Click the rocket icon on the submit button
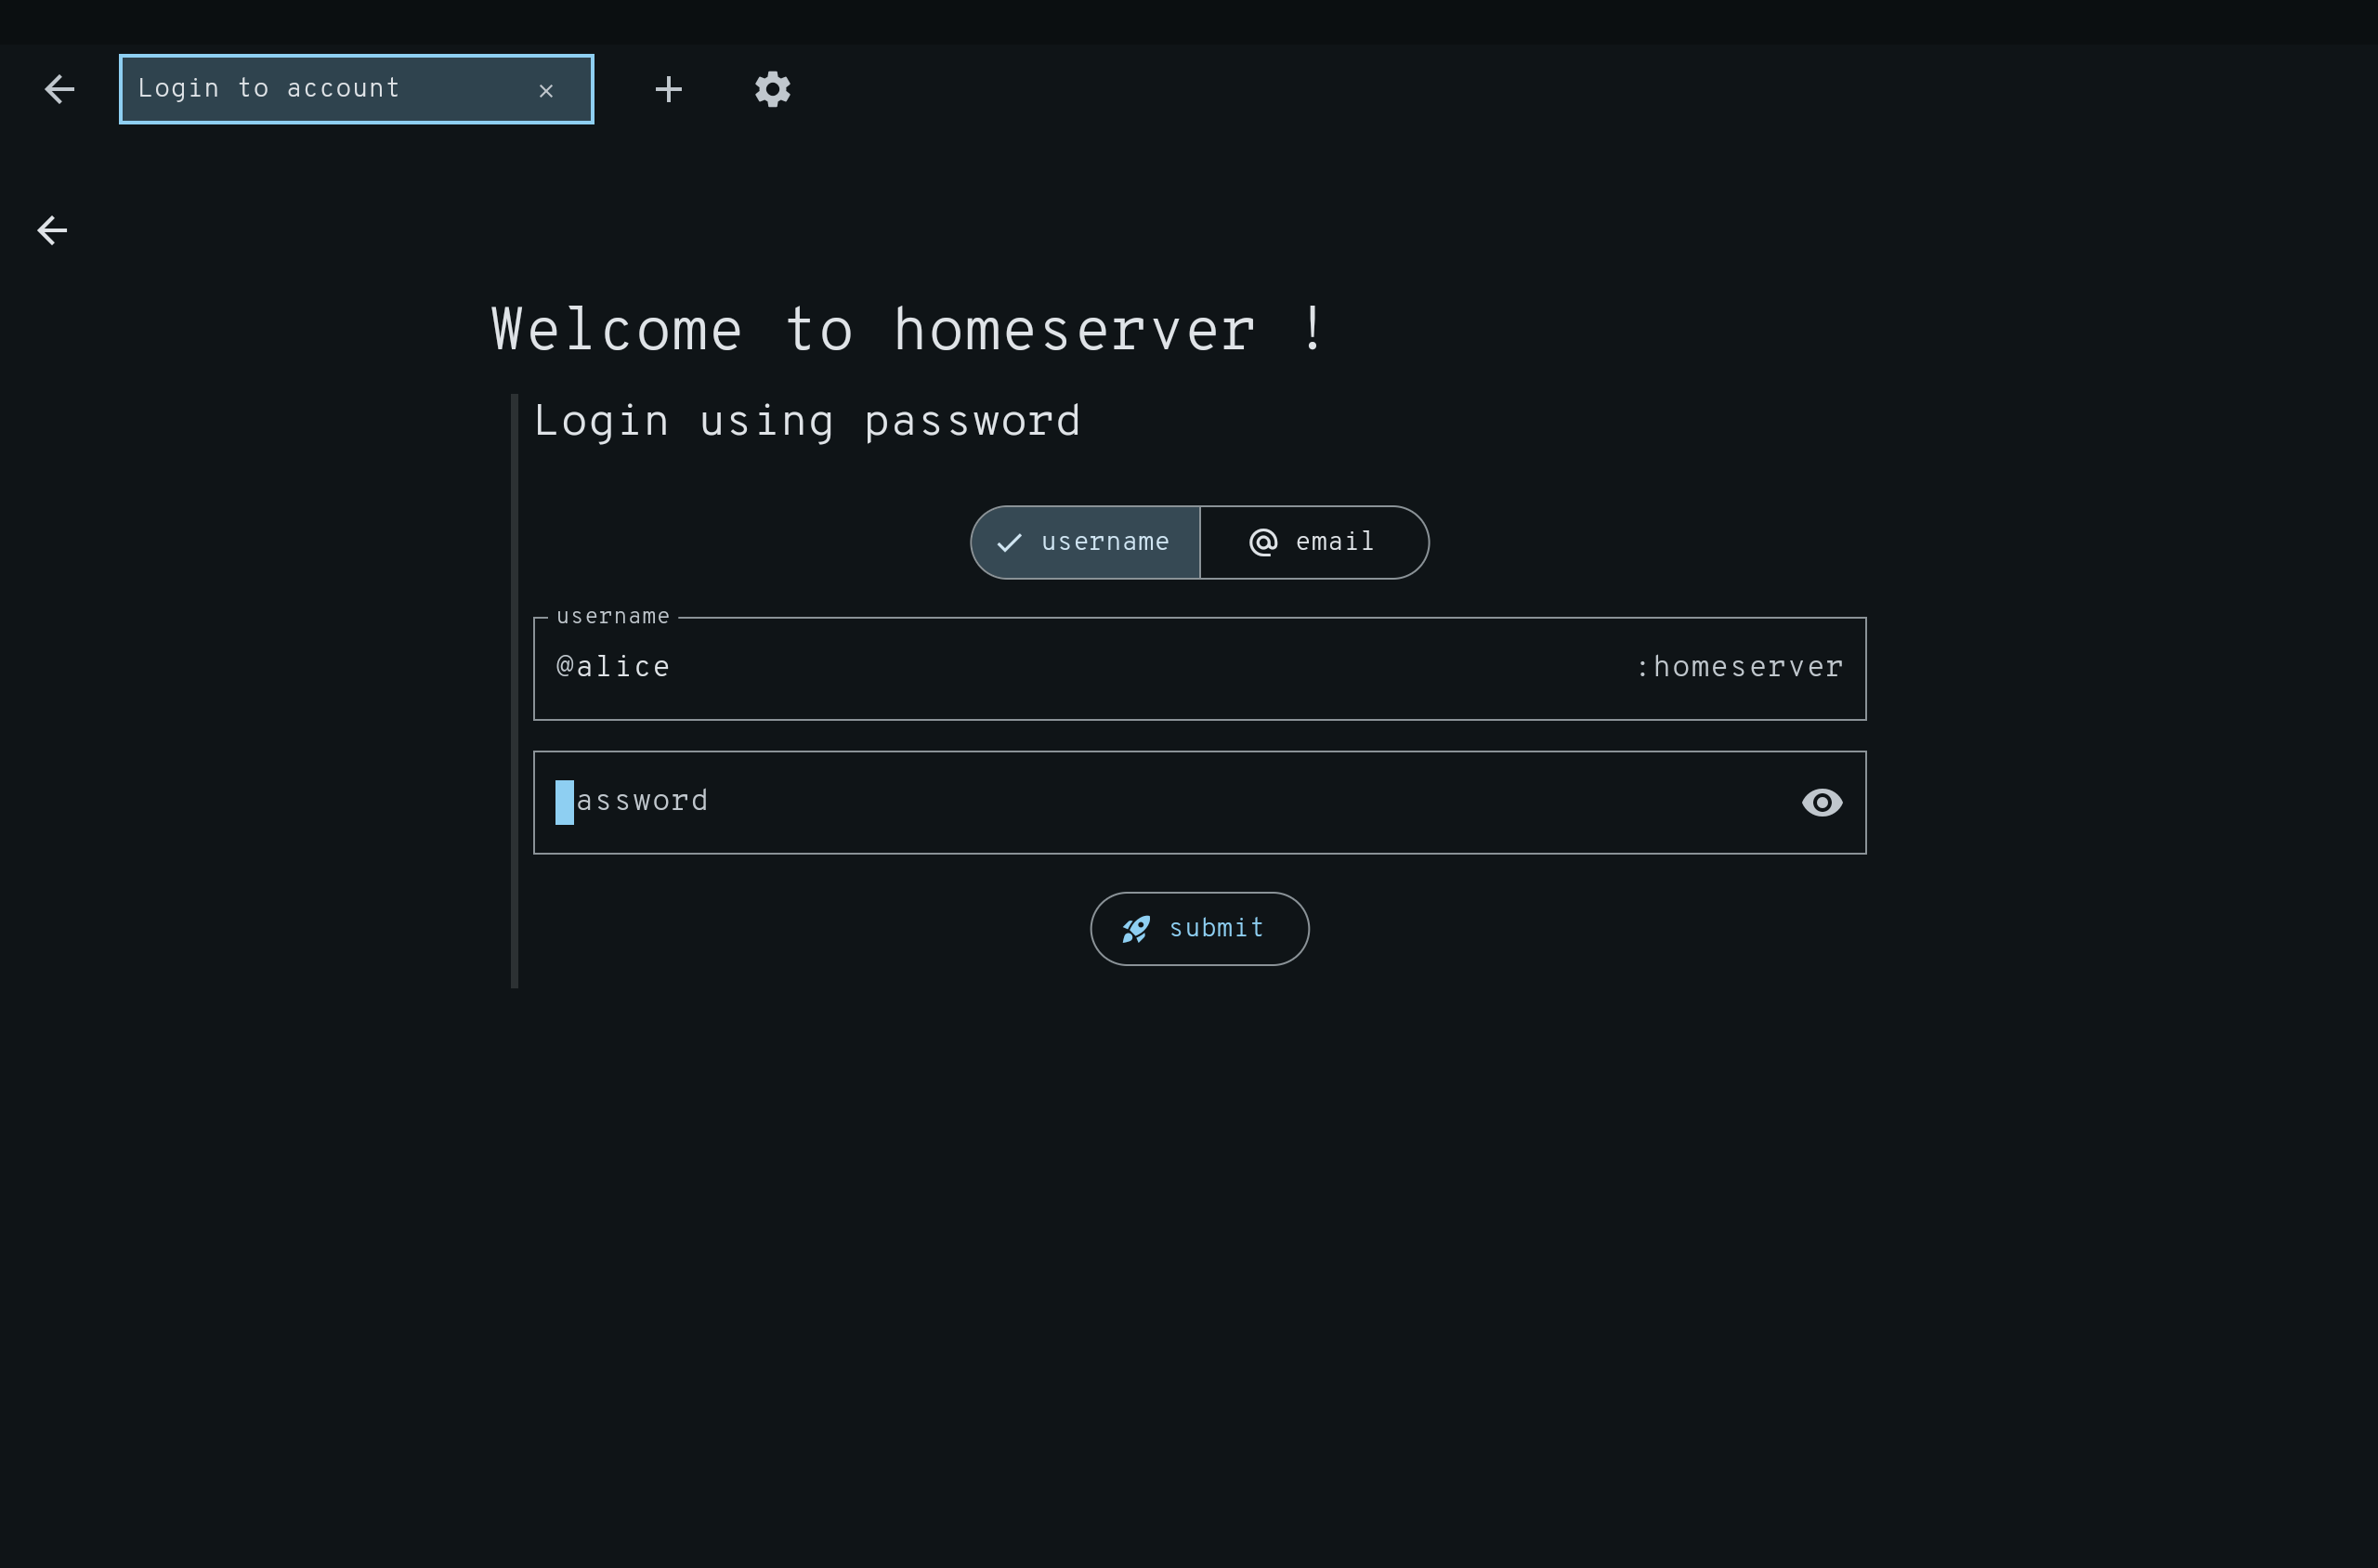The width and height of the screenshot is (2378, 1568). pyautogui.click(x=1136, y=929)
